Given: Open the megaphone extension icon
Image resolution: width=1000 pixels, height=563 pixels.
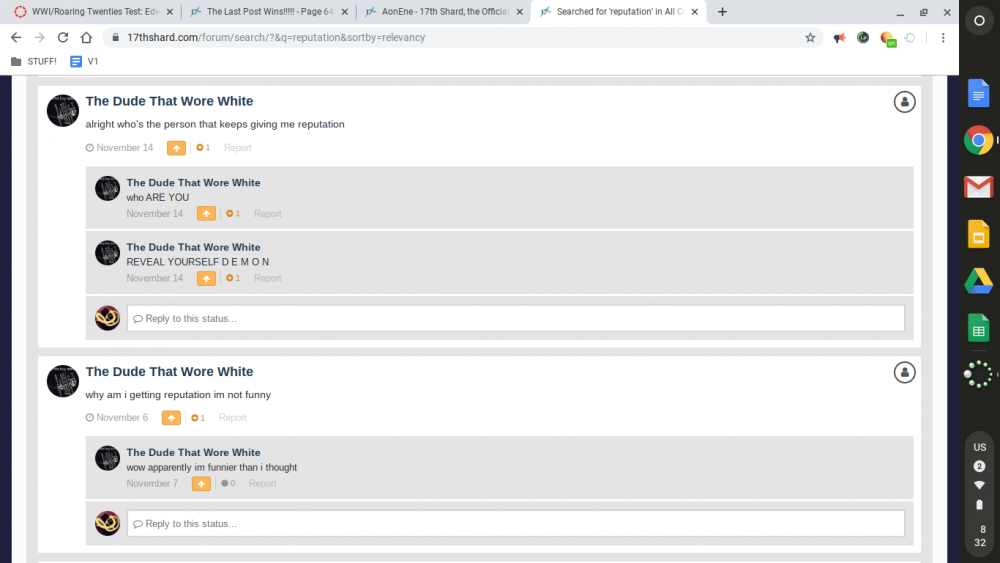Looking at the screenshot, I should coord(839,38).
